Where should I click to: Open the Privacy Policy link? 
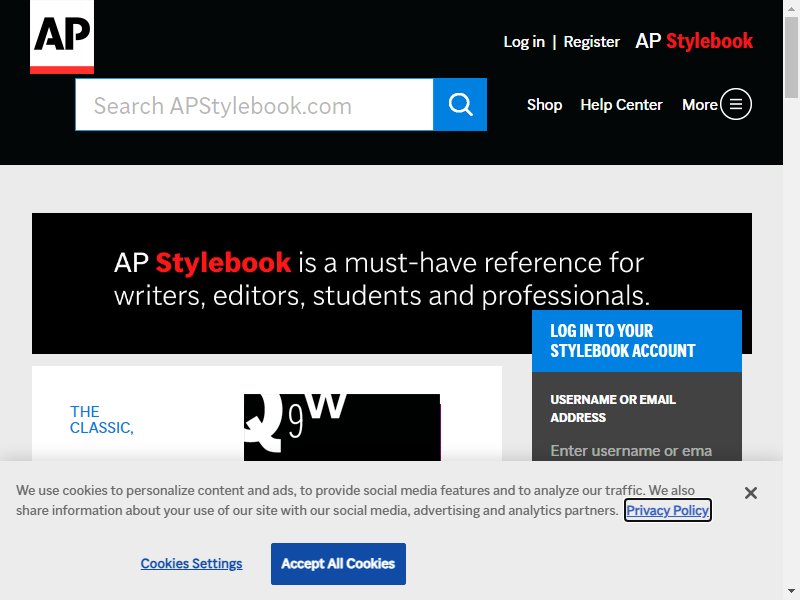[667, 510]
